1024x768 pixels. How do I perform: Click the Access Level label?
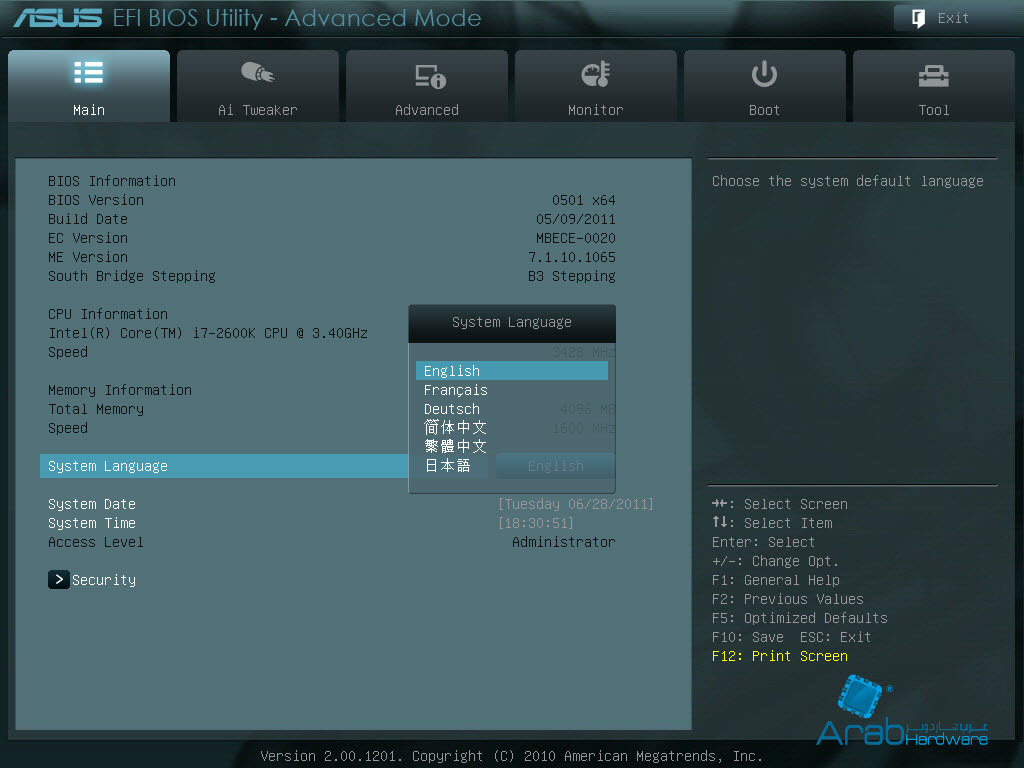coord(95,542)
